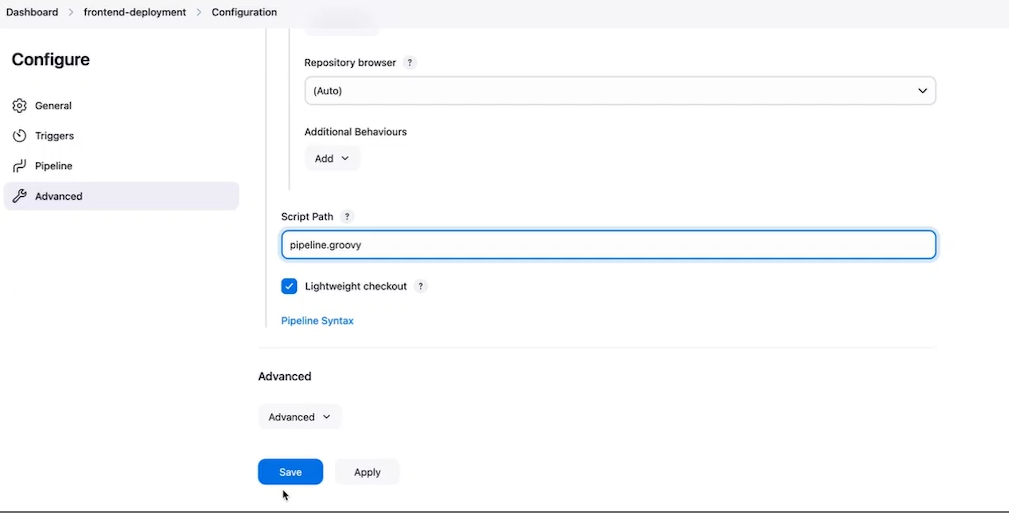Focus the Script Path text field
The image size is (1009, 513).
click(x=608, y=245)
